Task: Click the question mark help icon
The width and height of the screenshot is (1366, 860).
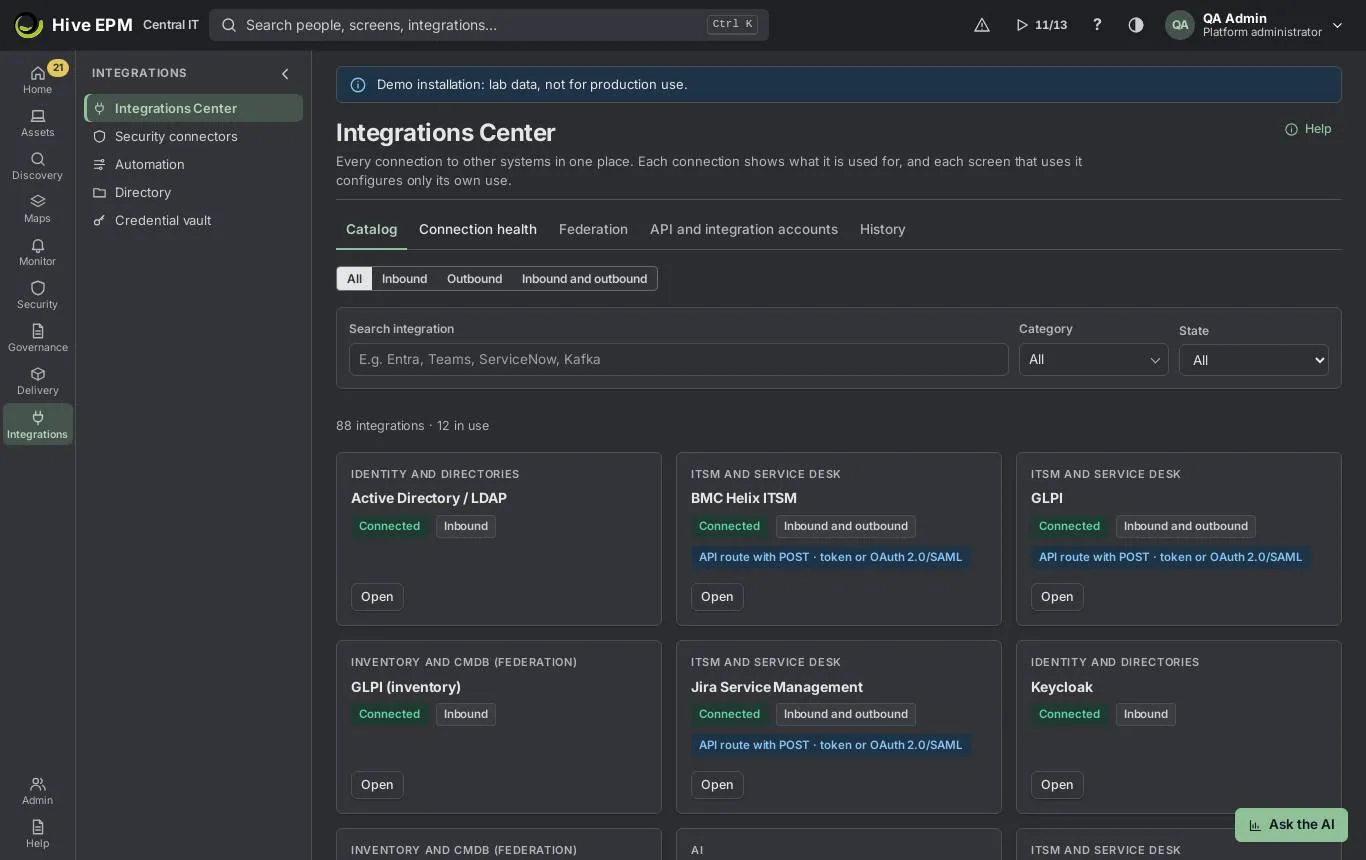Action: 1097,25
